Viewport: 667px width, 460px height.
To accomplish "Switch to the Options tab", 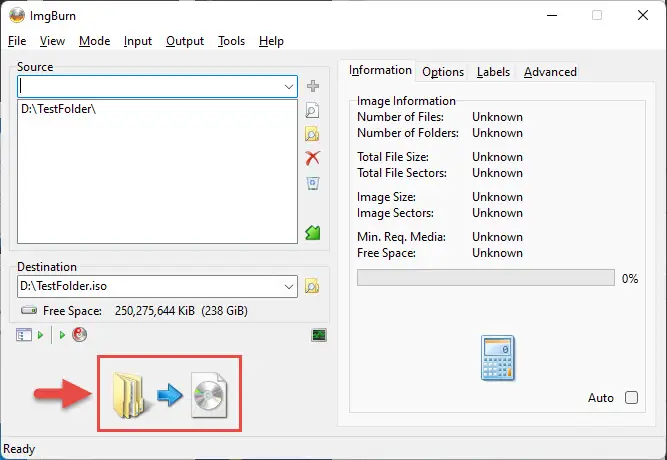I will tap(443, 72).
